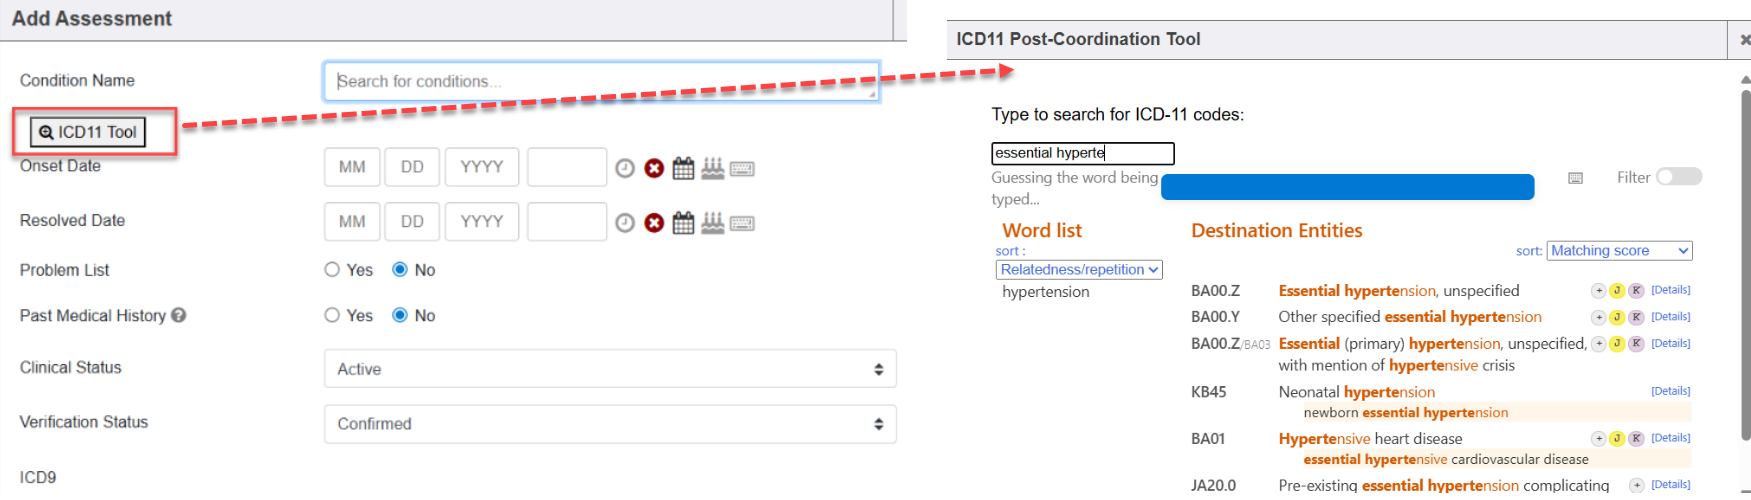Click the keyboard icon on the Resolved Date row

(x=742, y=224)
